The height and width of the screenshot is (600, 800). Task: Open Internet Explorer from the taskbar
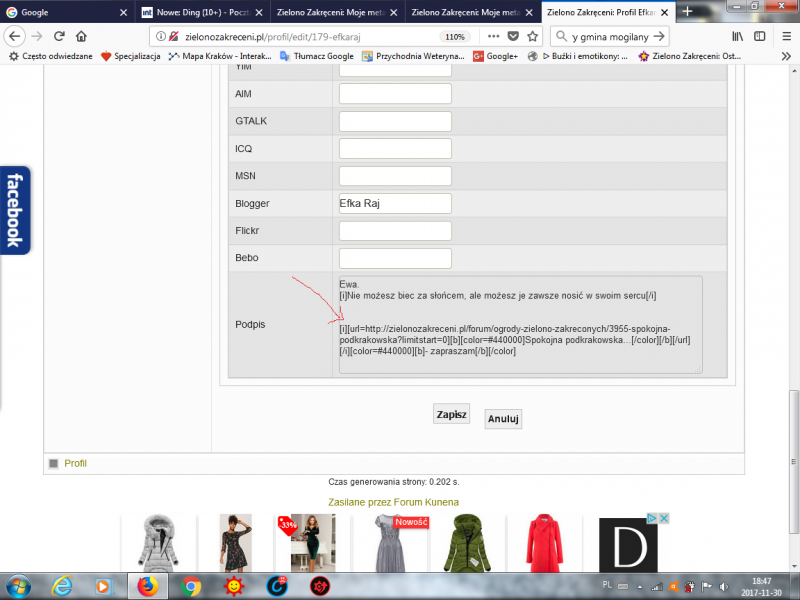point(61,586)
